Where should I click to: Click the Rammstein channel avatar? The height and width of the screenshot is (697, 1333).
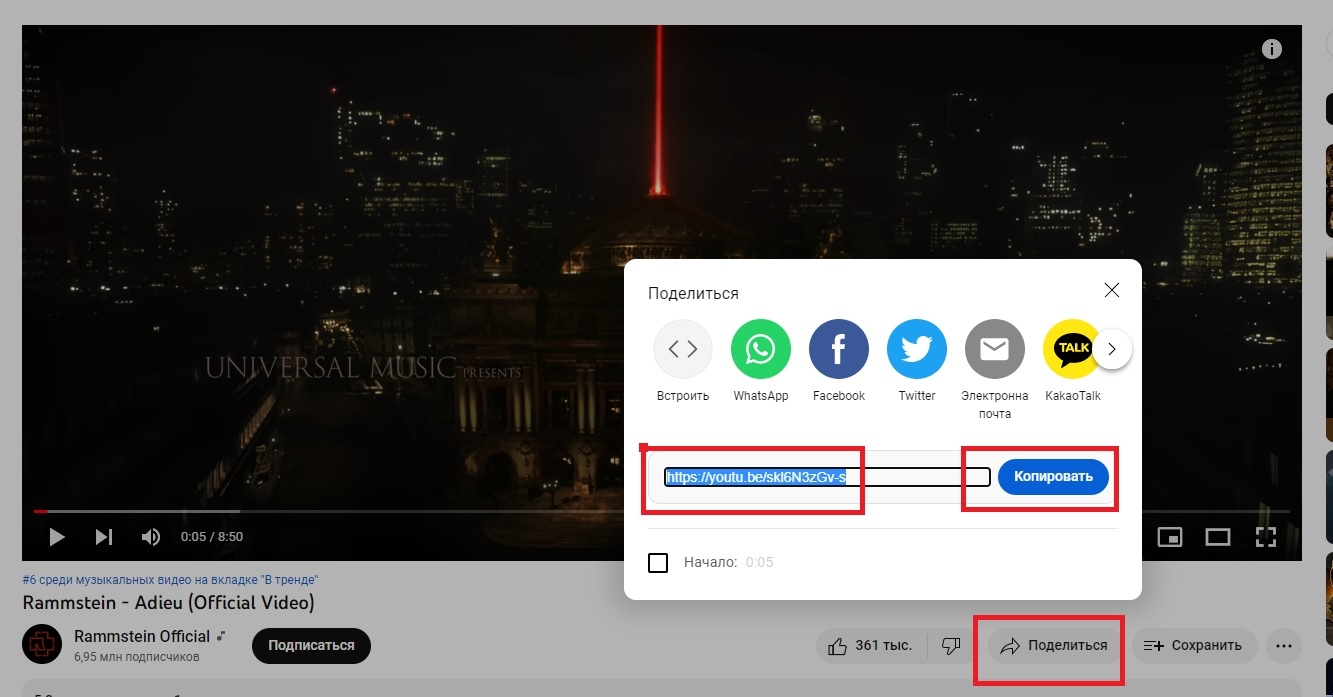coord(43,645)
